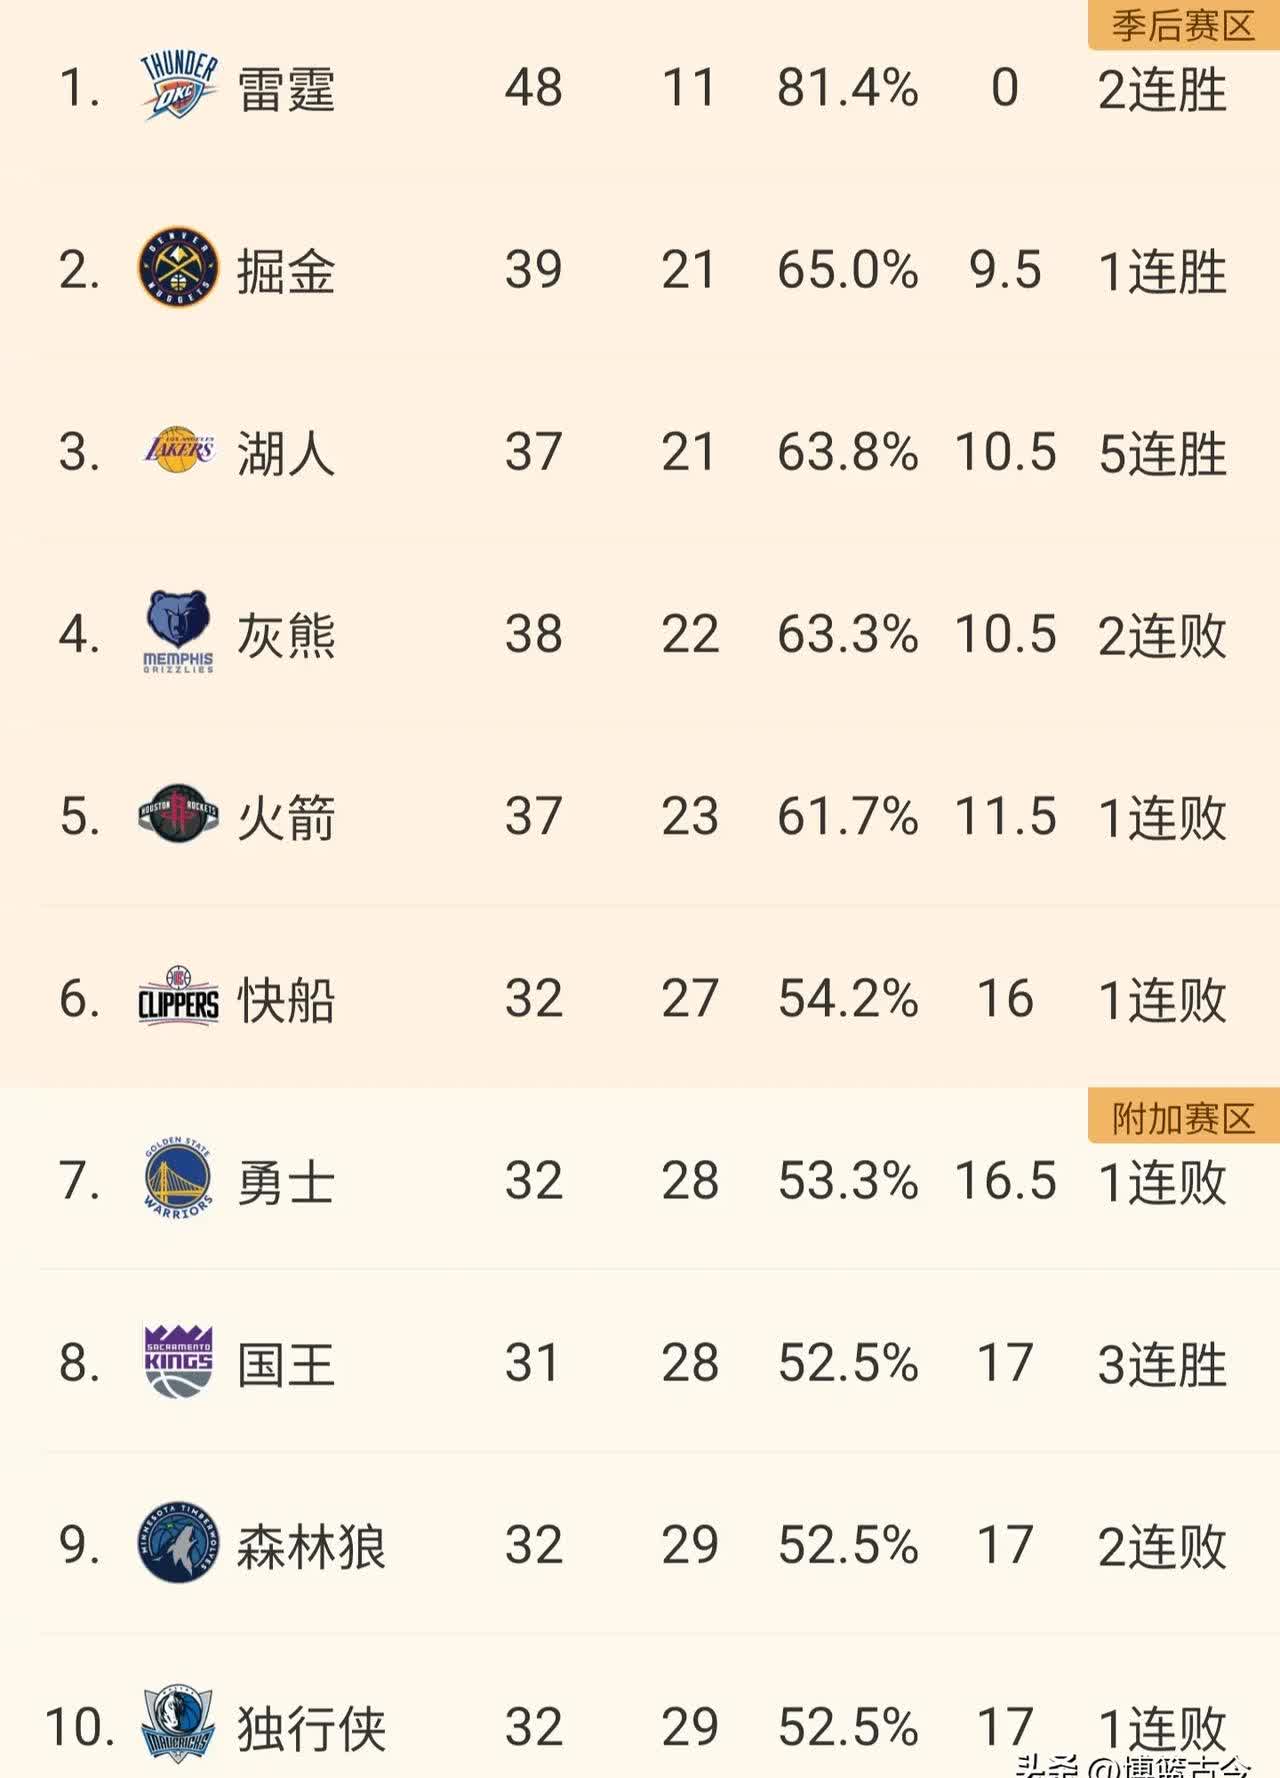Select the 季后赛区 label tag
The height and width of the screenshot is (1778, 1280).
[1183, 25]
